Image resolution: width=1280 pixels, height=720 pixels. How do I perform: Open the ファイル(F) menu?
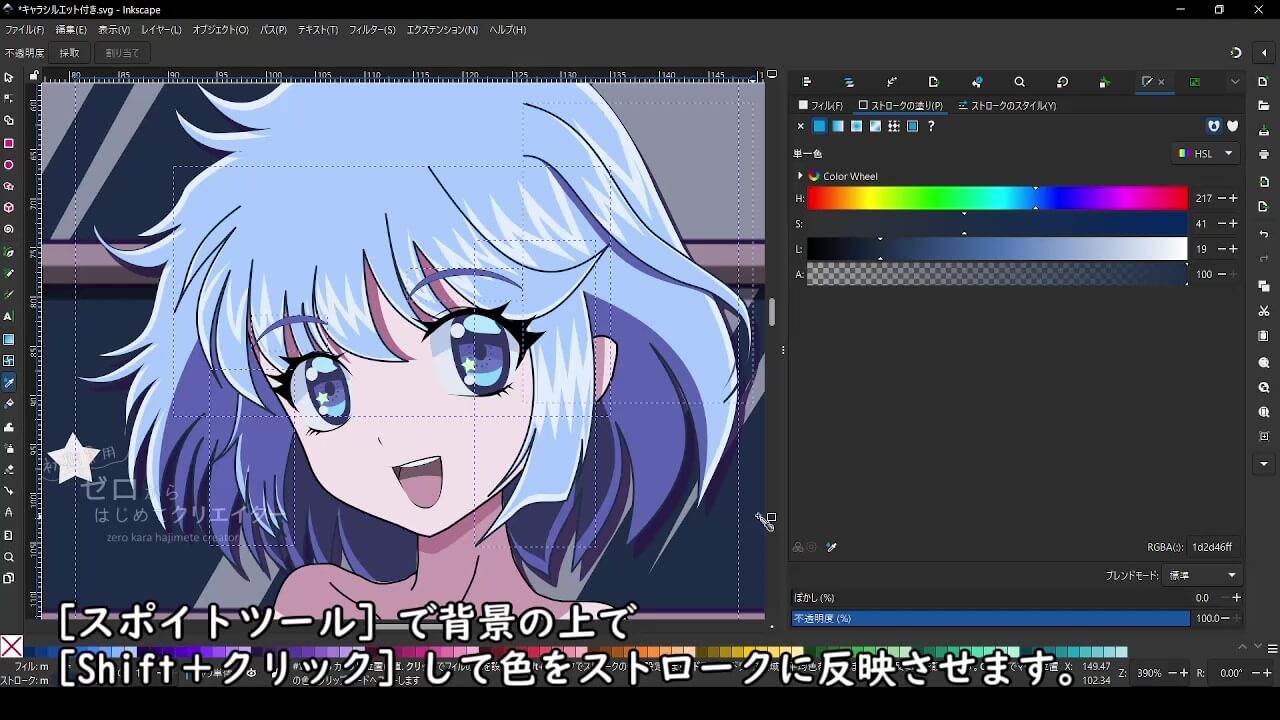click(x=25, y=30)
